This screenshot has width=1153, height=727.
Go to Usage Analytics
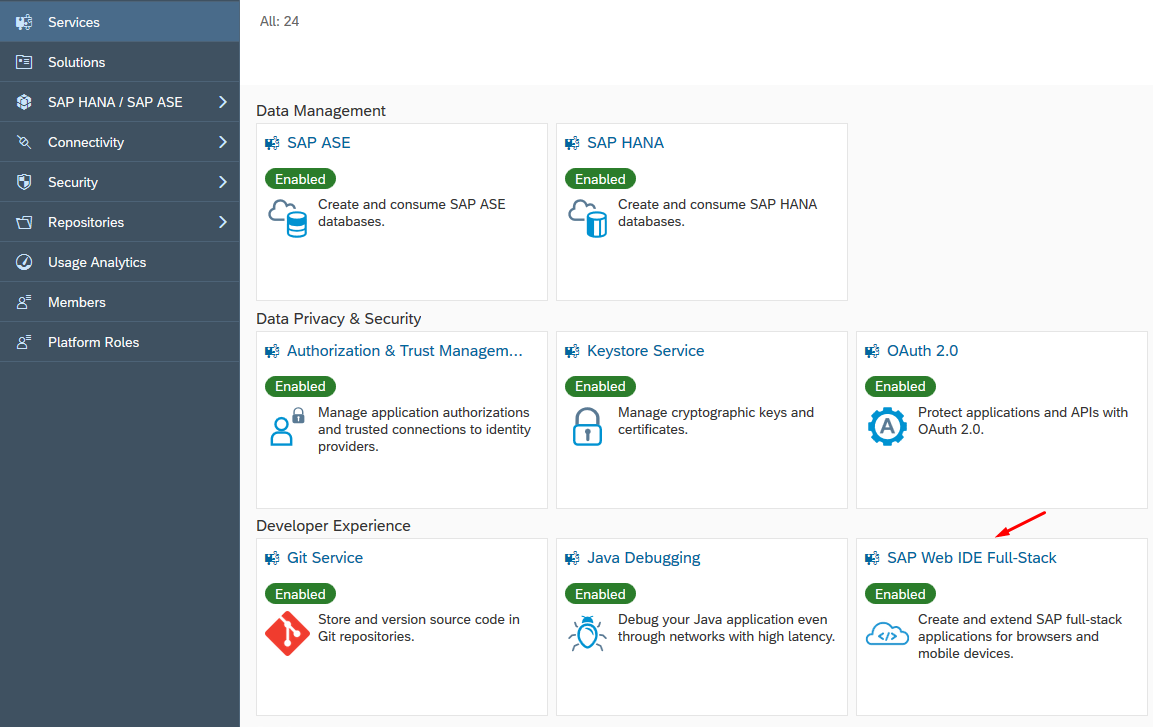click(x=120, y=262)
